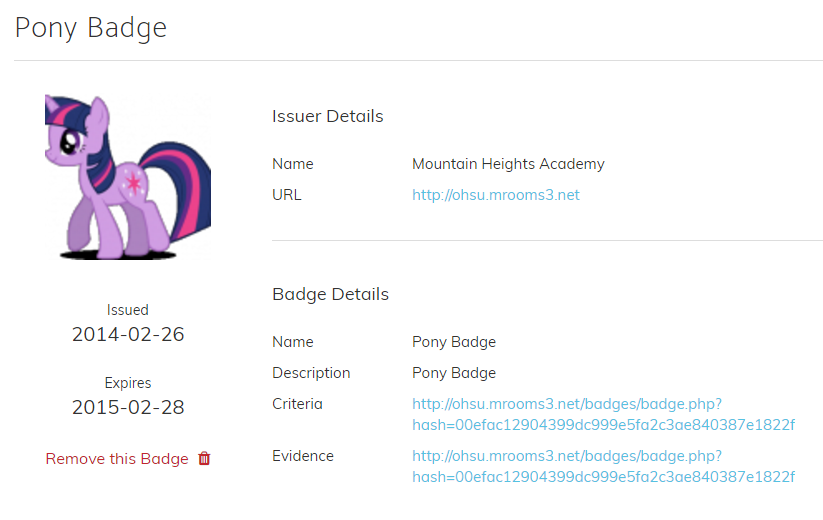Click the Expires label
823x520 pixels.
click(x=128, y=383)
